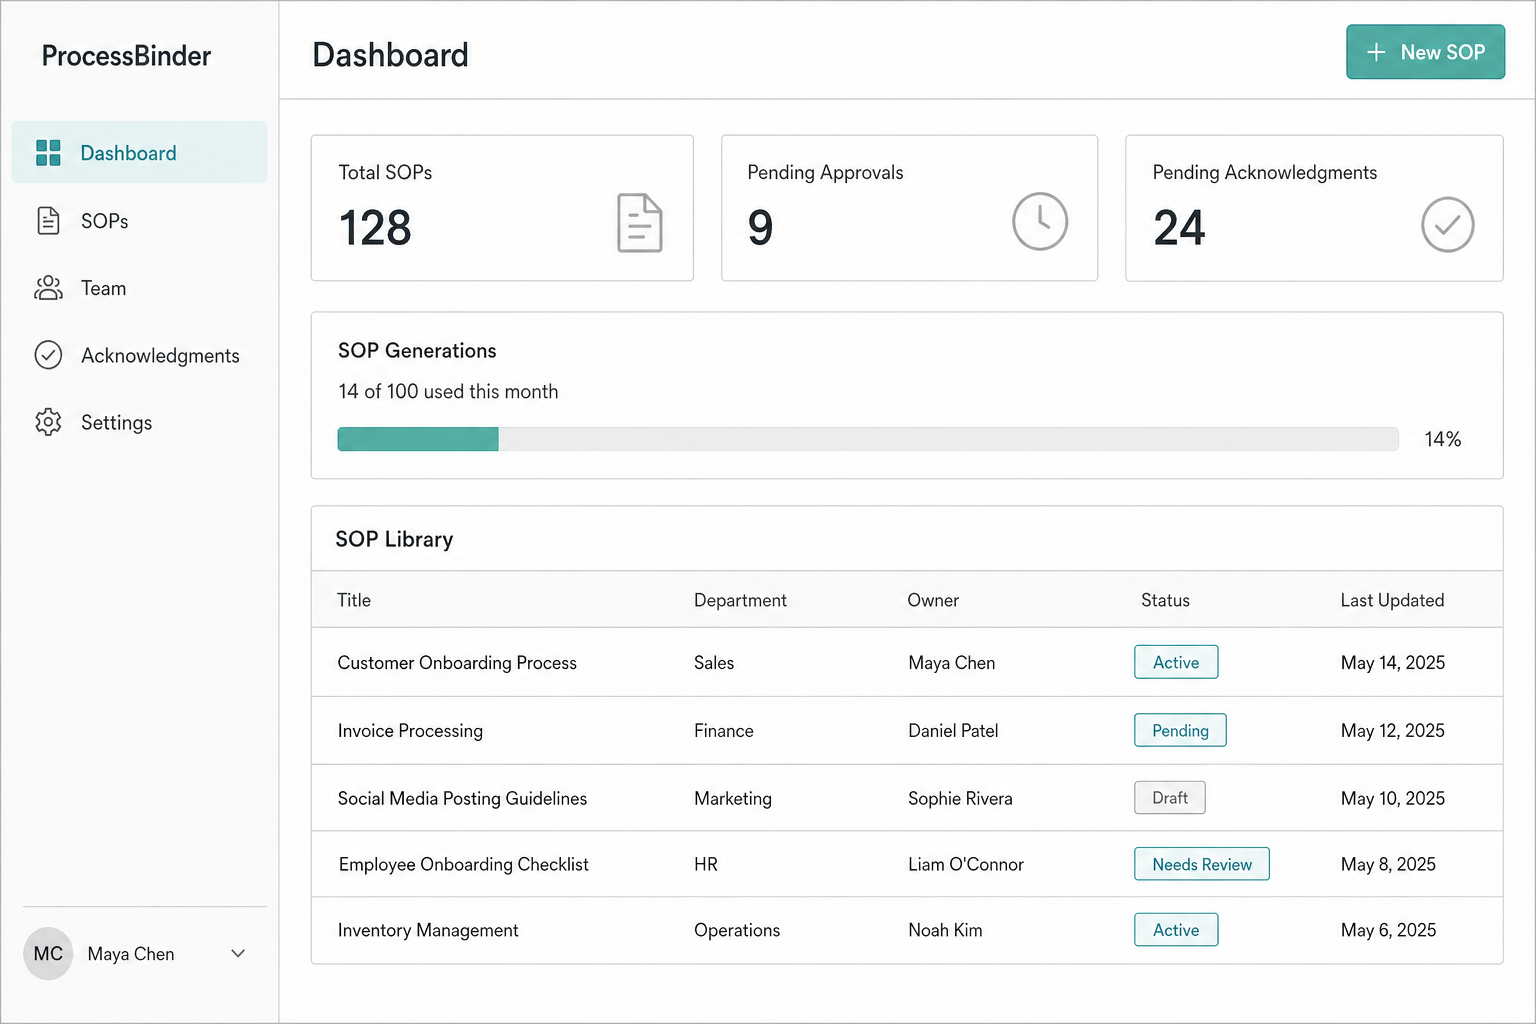Click Maya Chen name in sidebar footer
This screenshot has height=1024, width=1536.
point(131,954)
